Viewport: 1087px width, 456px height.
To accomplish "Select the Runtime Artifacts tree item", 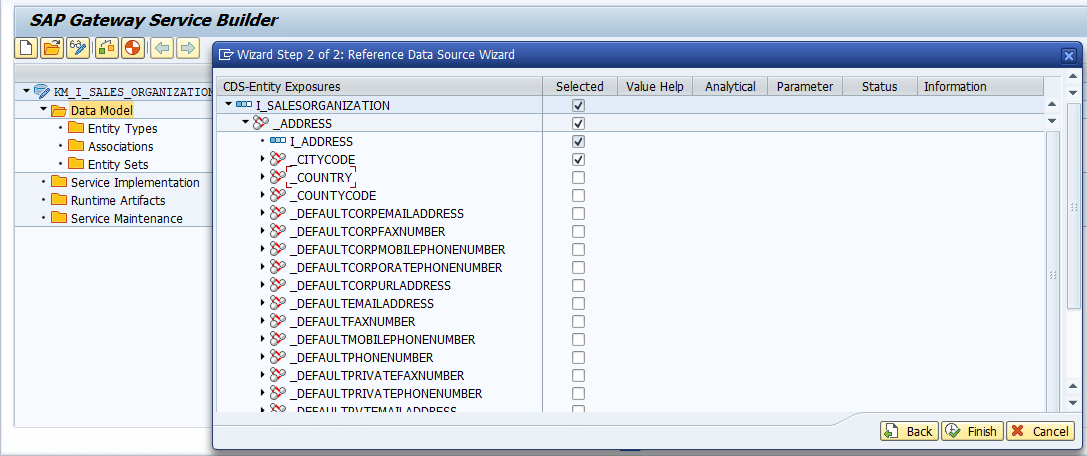I will coord(118,200).
